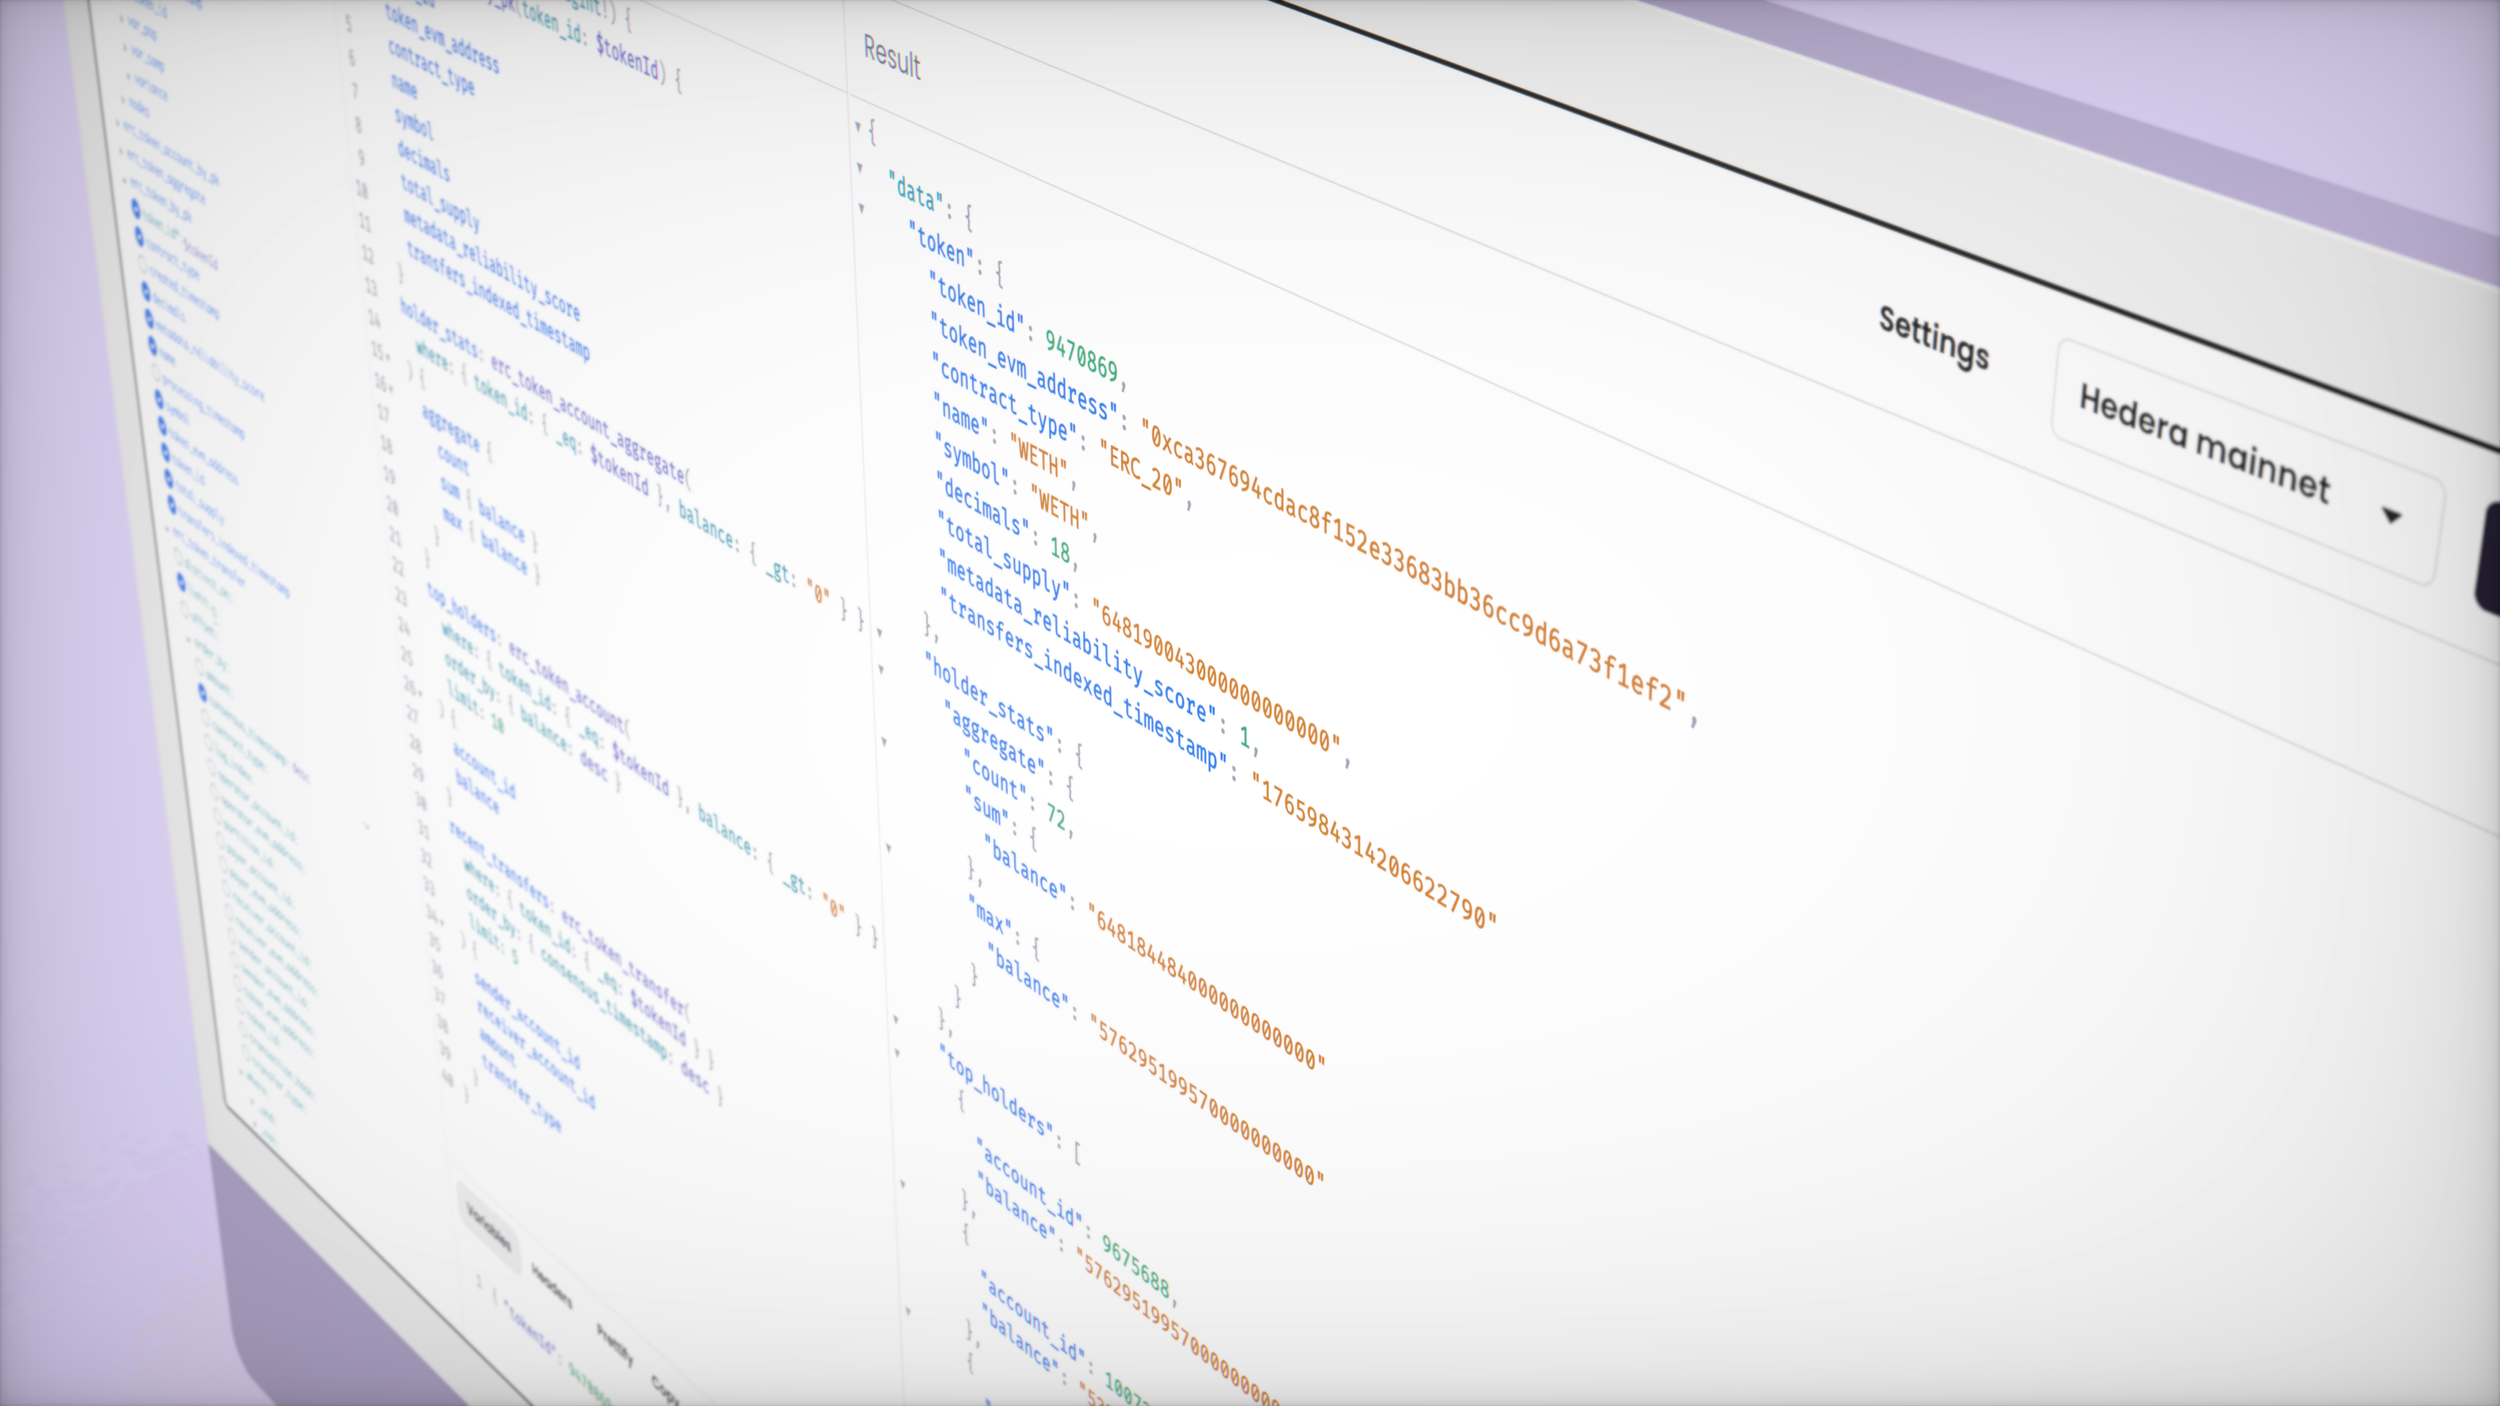Check the created_timestamp field checkbox
The width and height of the screenshot is (2500, 1406).
(142, 263)
